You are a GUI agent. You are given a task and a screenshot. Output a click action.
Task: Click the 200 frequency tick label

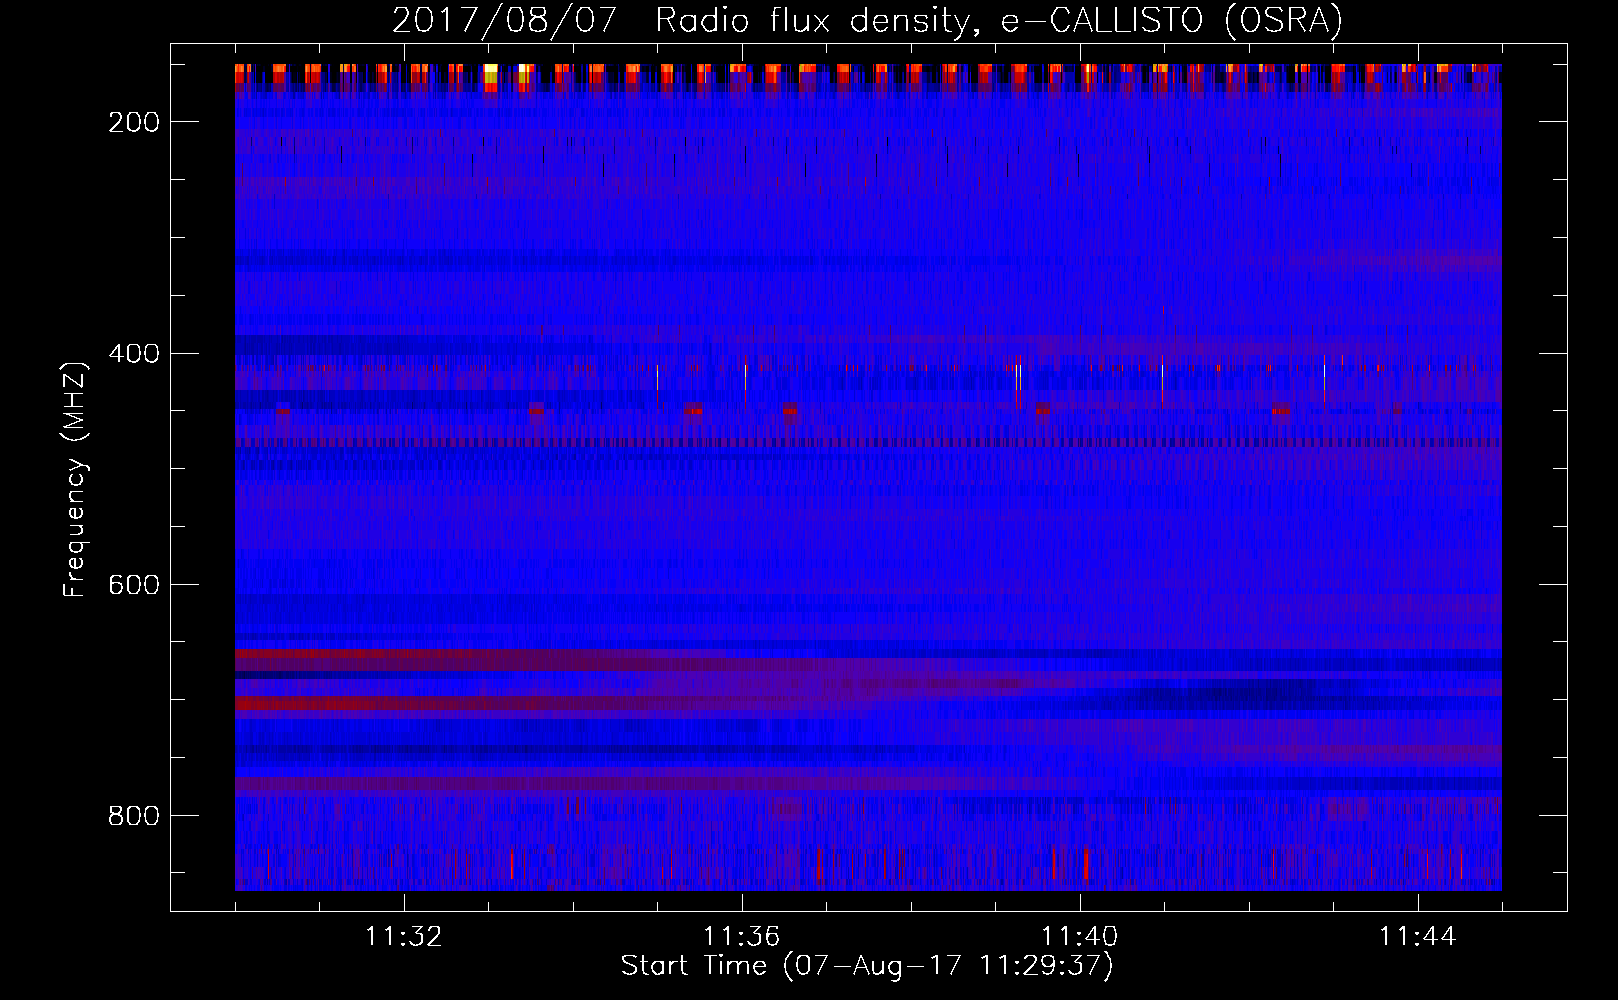point(134,122)
